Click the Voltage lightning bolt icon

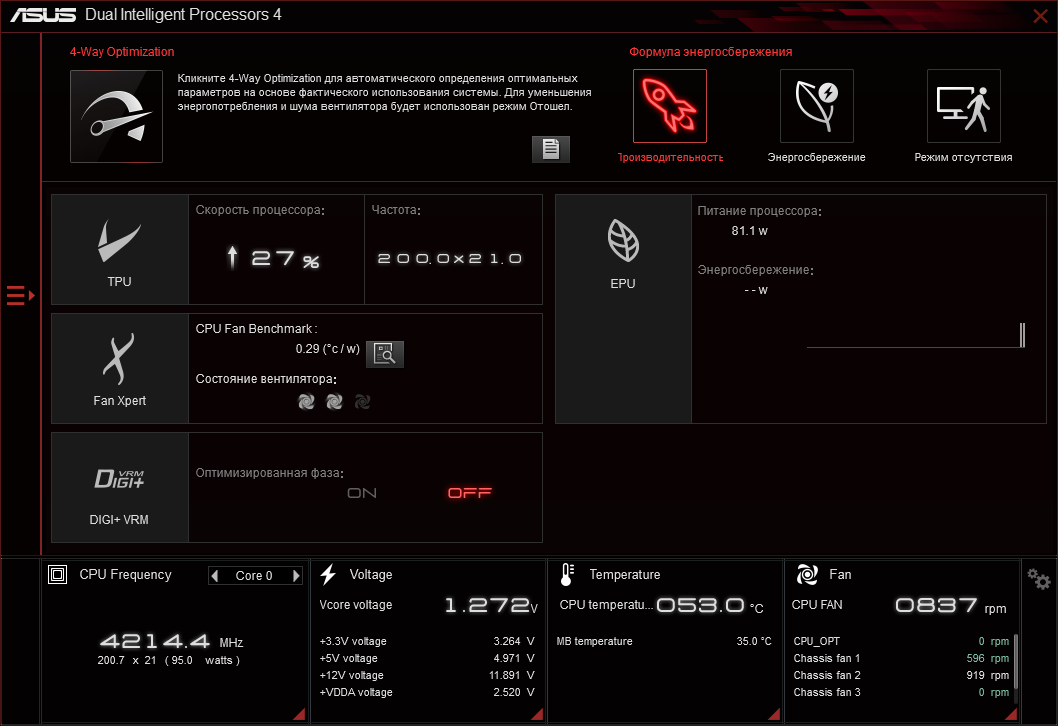coord(328,574)
